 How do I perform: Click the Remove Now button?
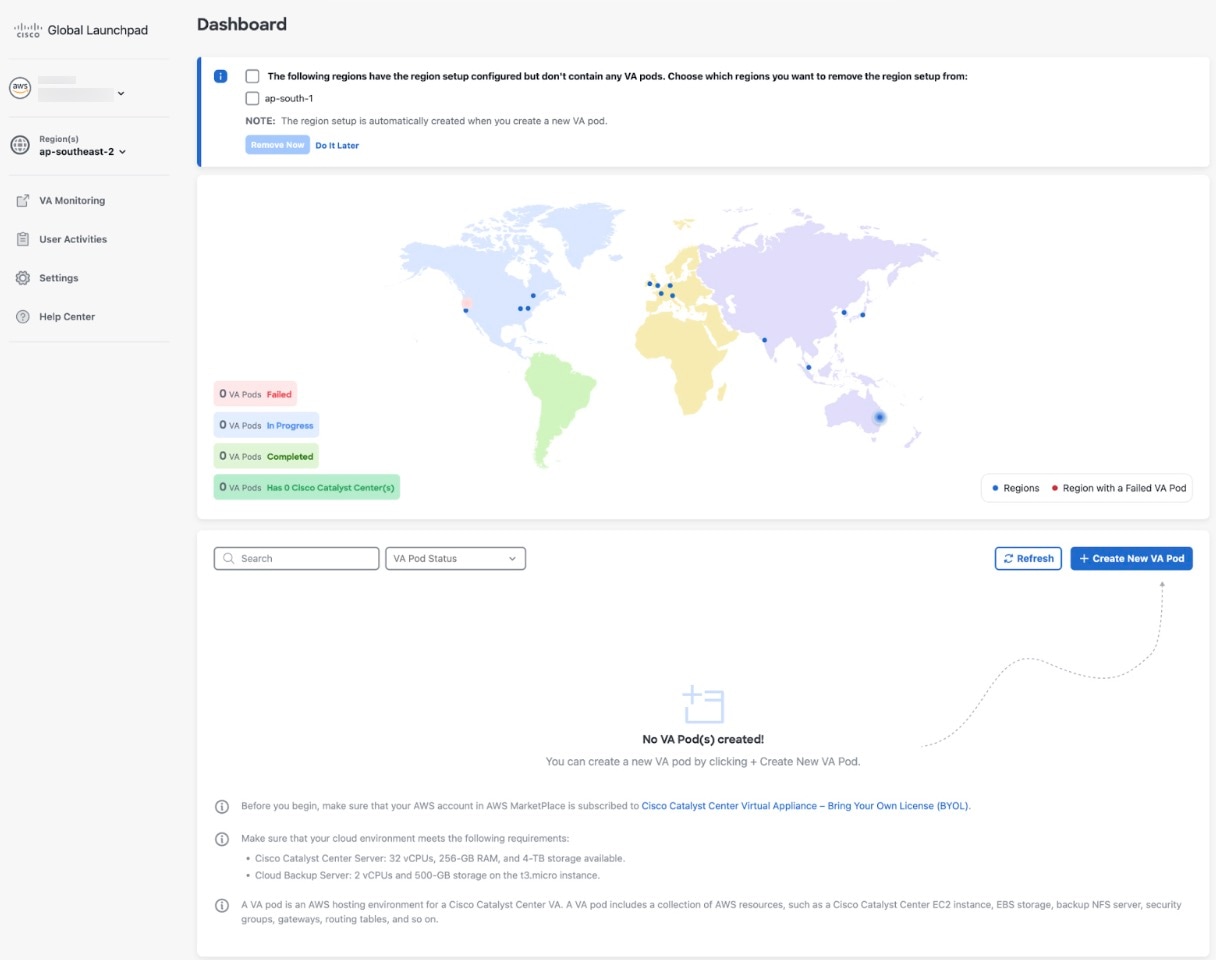click(277, 145)
